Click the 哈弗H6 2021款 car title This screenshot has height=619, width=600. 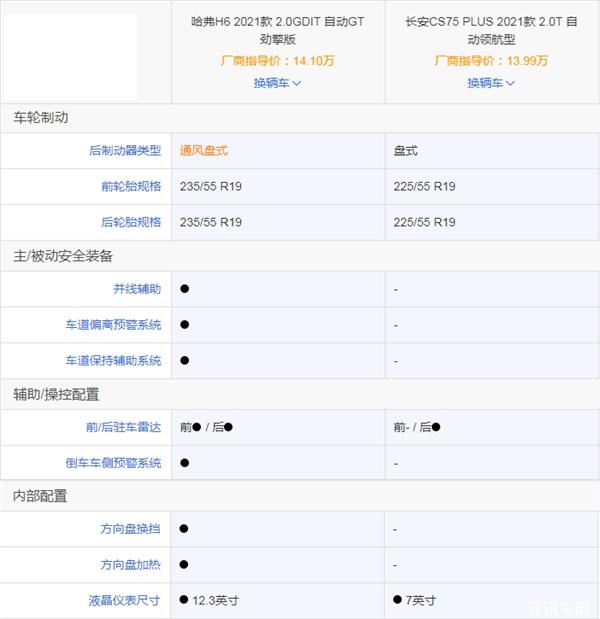[277, 30]
